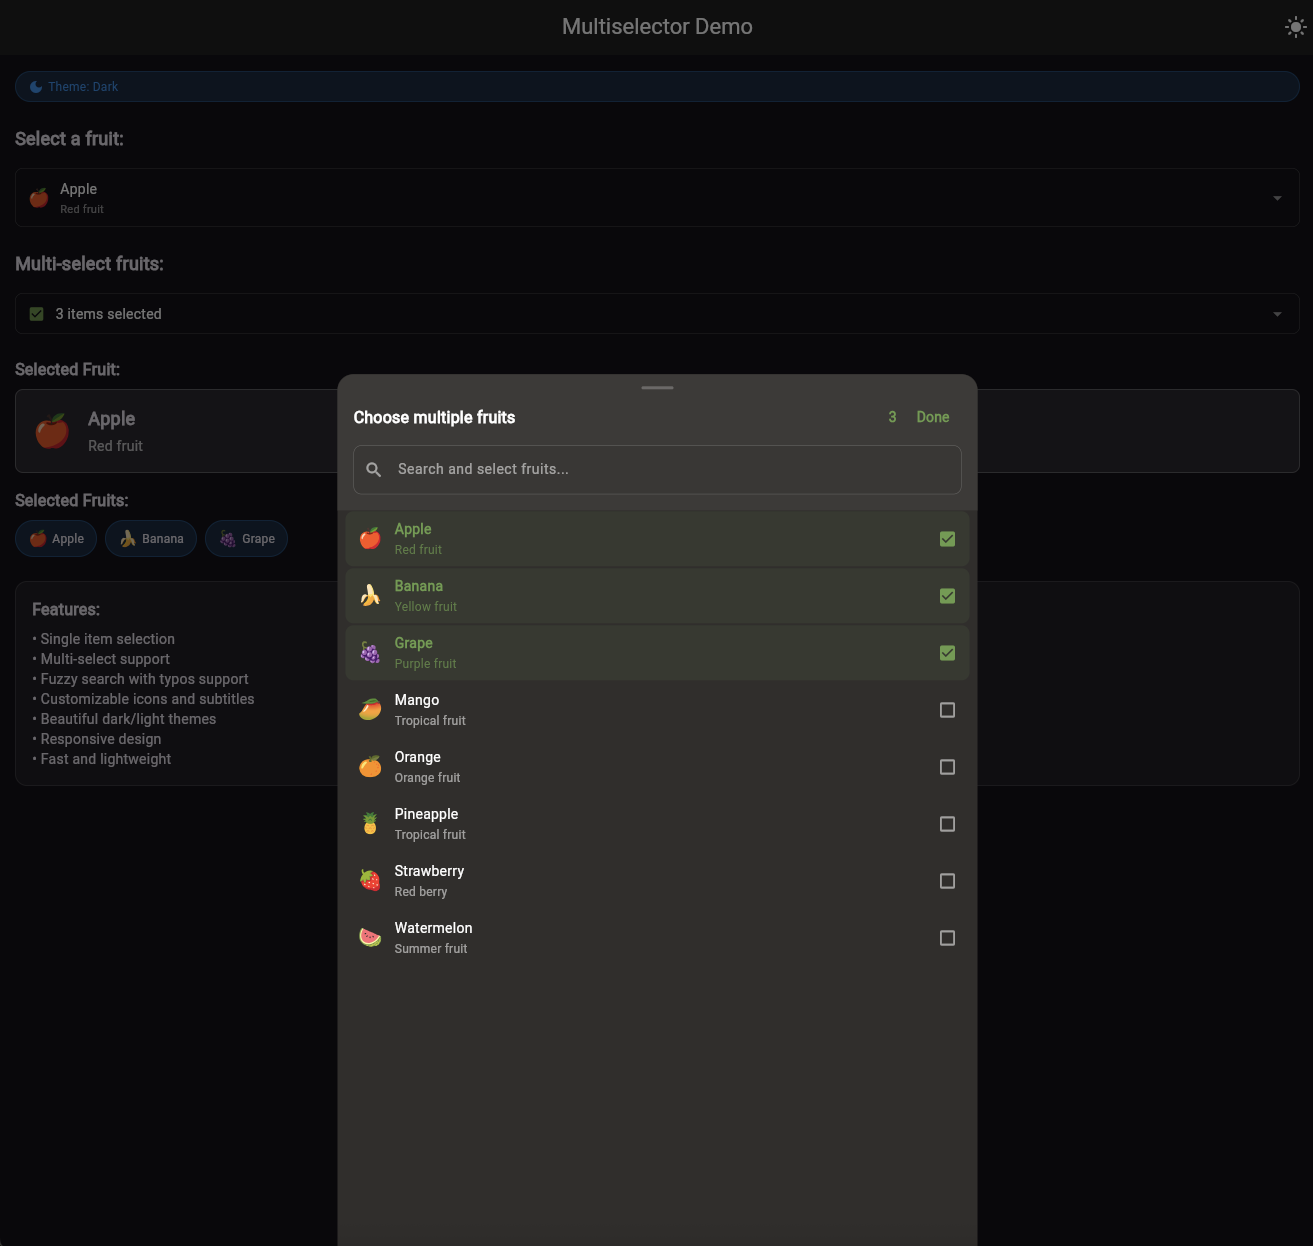Click the Theme: Dark chip
Screen dimensions: 1313x1246
657,87
